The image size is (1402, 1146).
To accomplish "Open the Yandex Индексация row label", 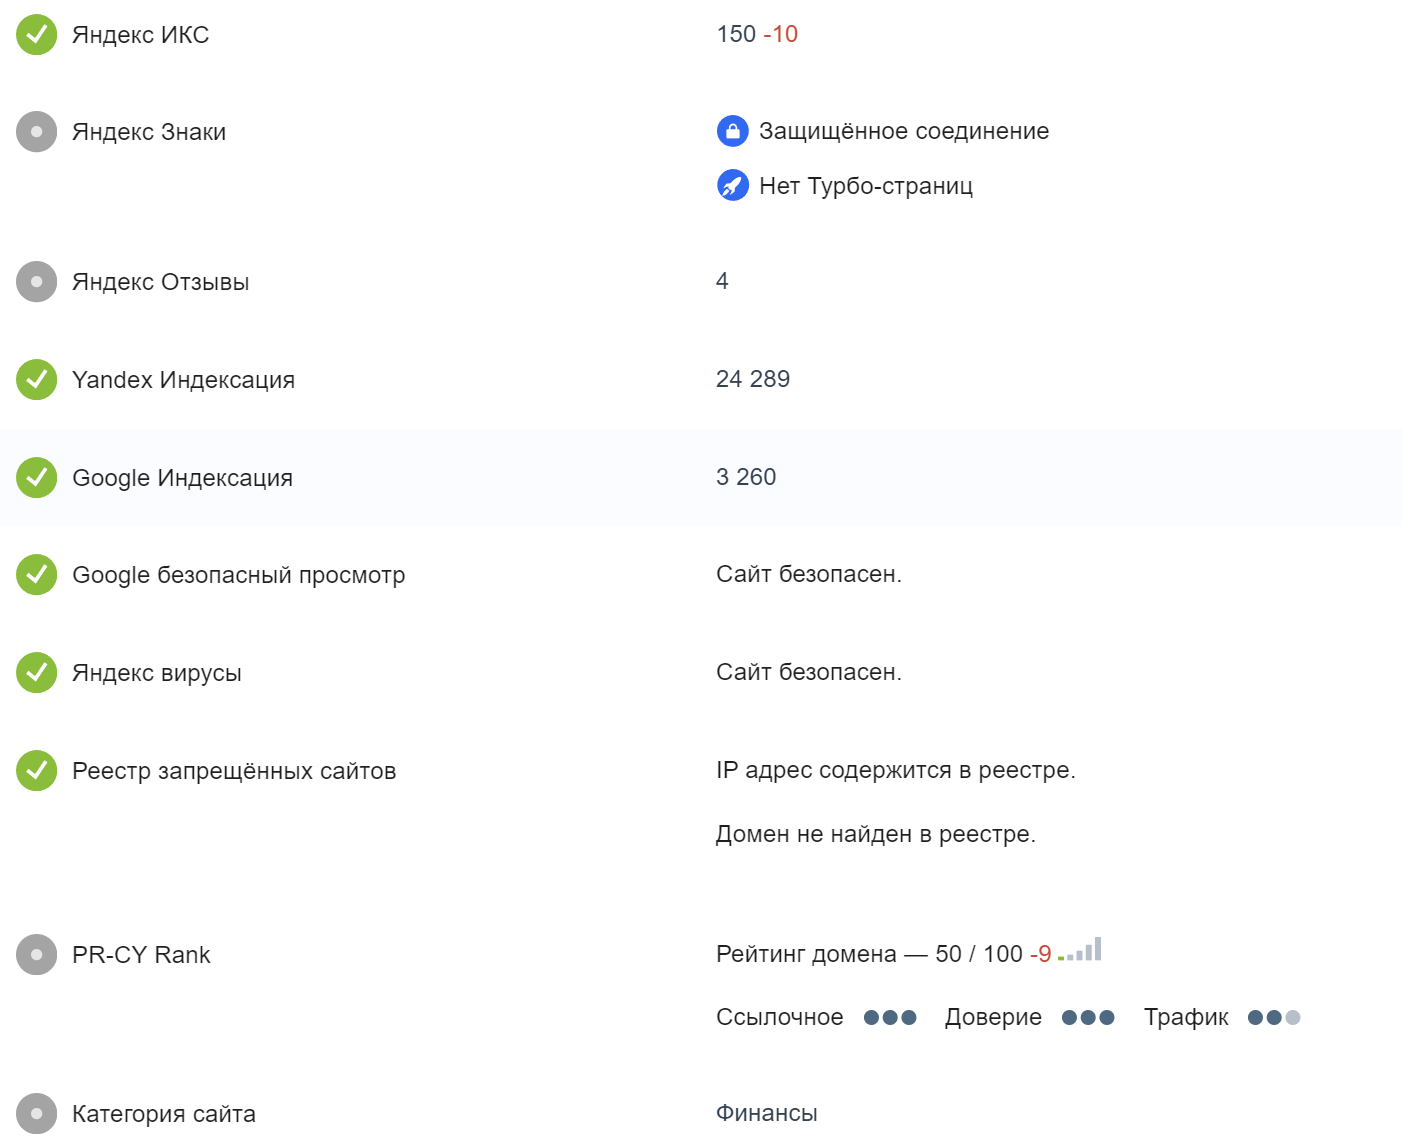I will [184, 380].
